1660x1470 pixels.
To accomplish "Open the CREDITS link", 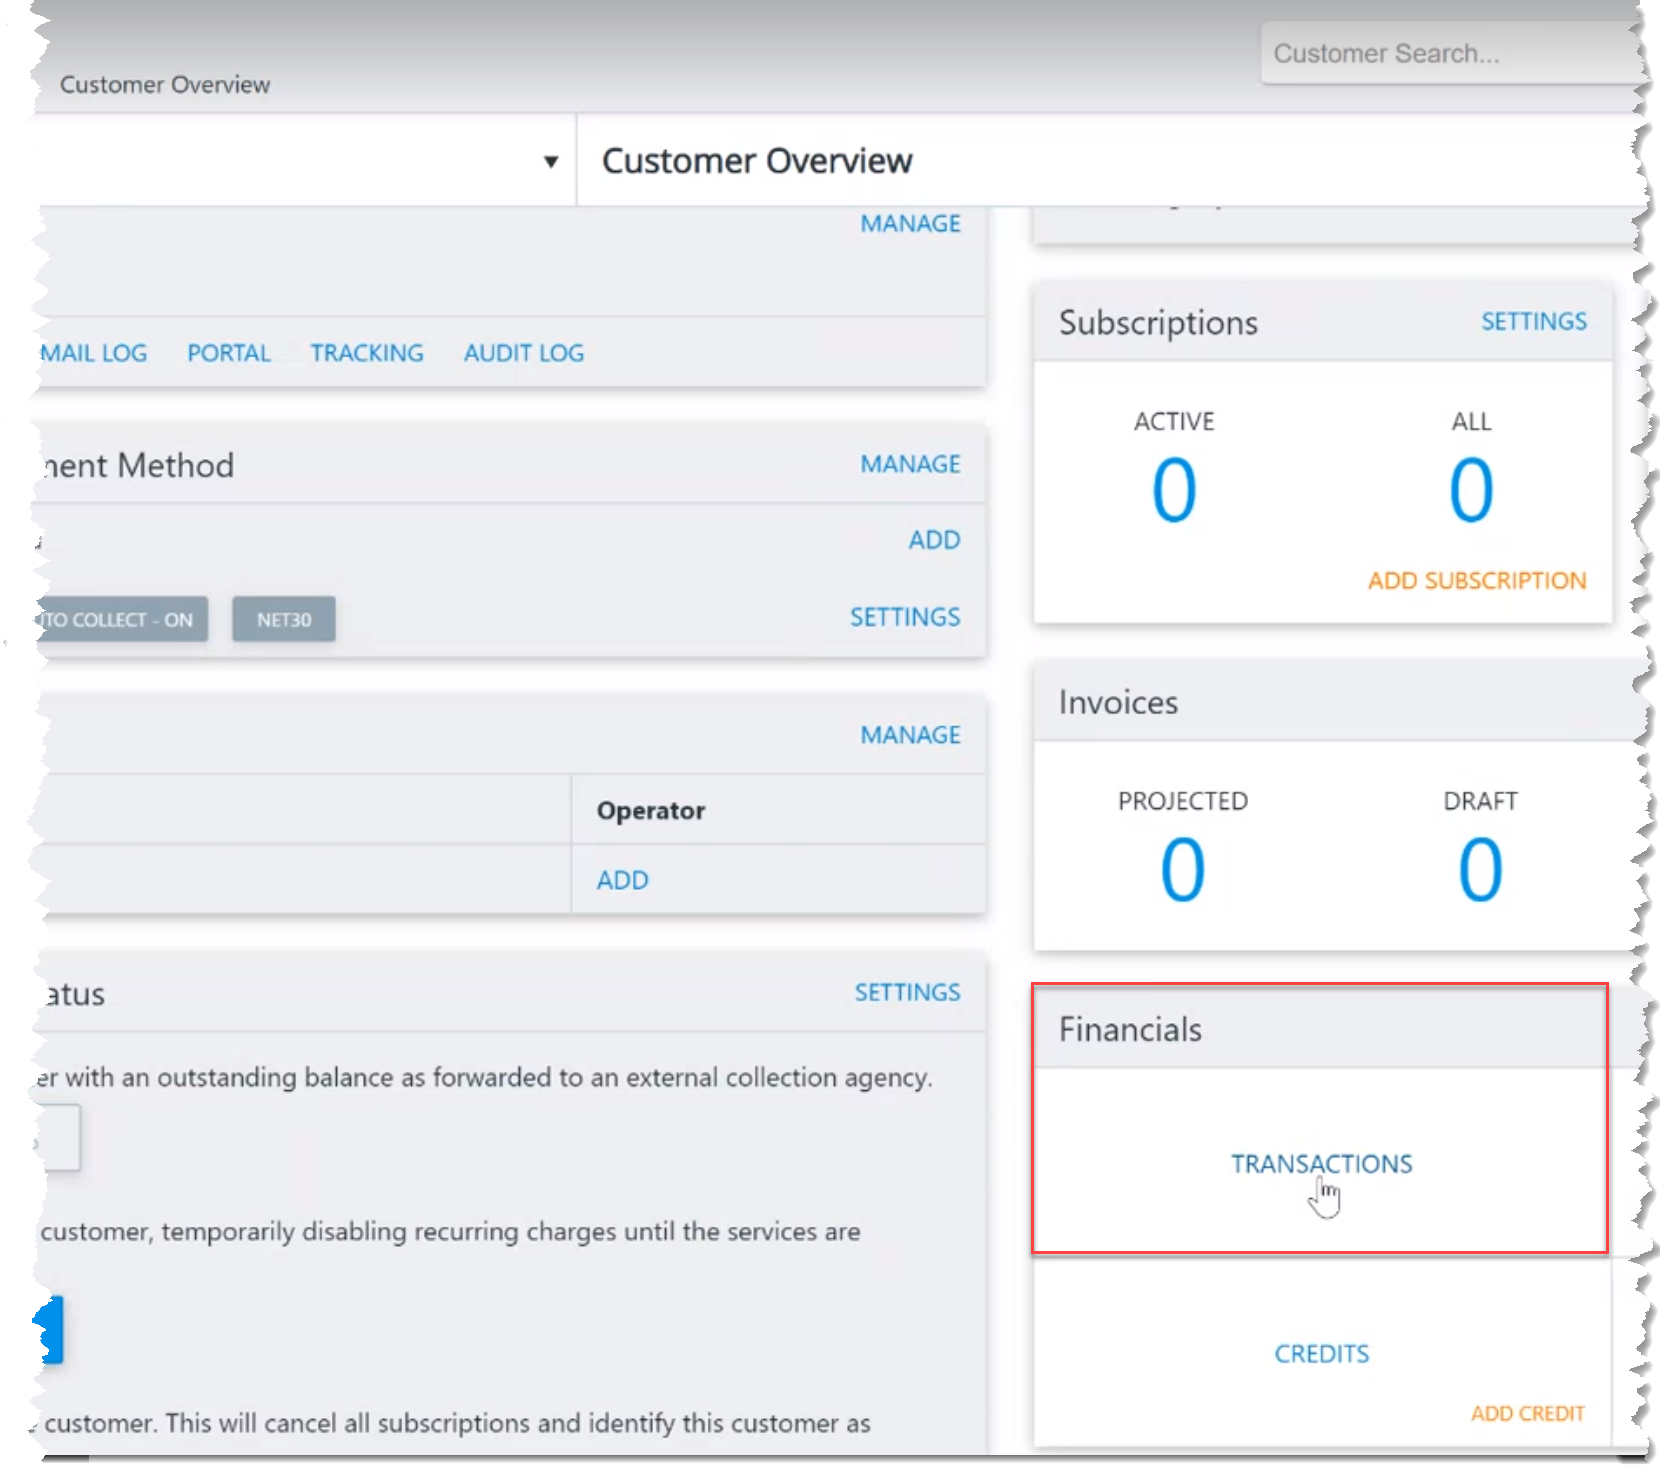I will click(x=1321, y=1354).
